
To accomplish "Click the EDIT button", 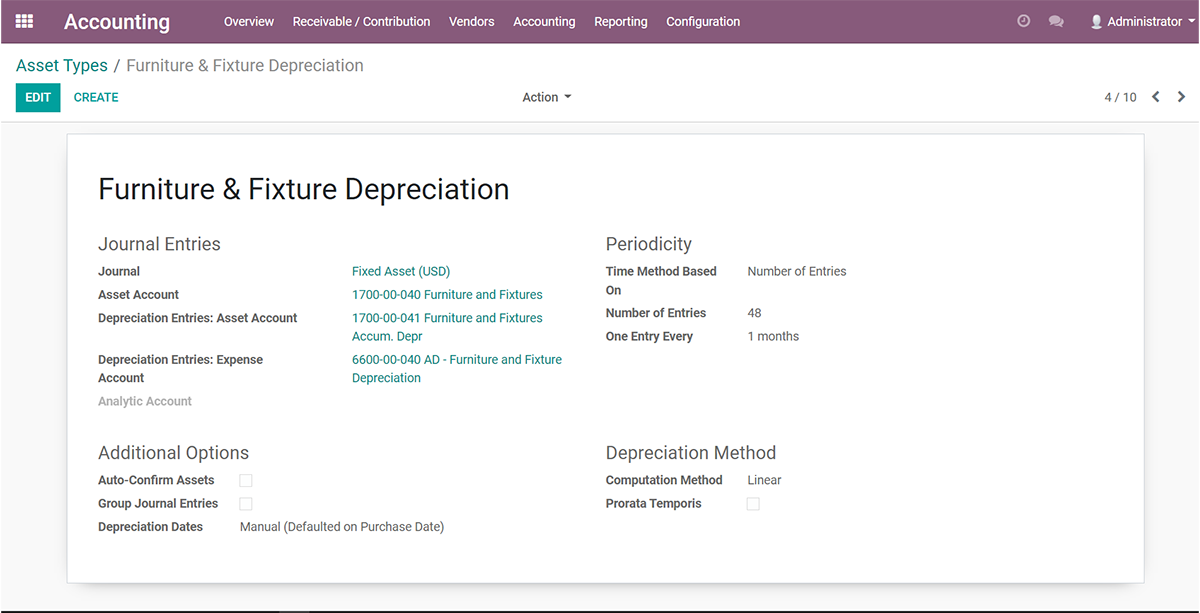I will pyautogui.click(x=38, y=97).
